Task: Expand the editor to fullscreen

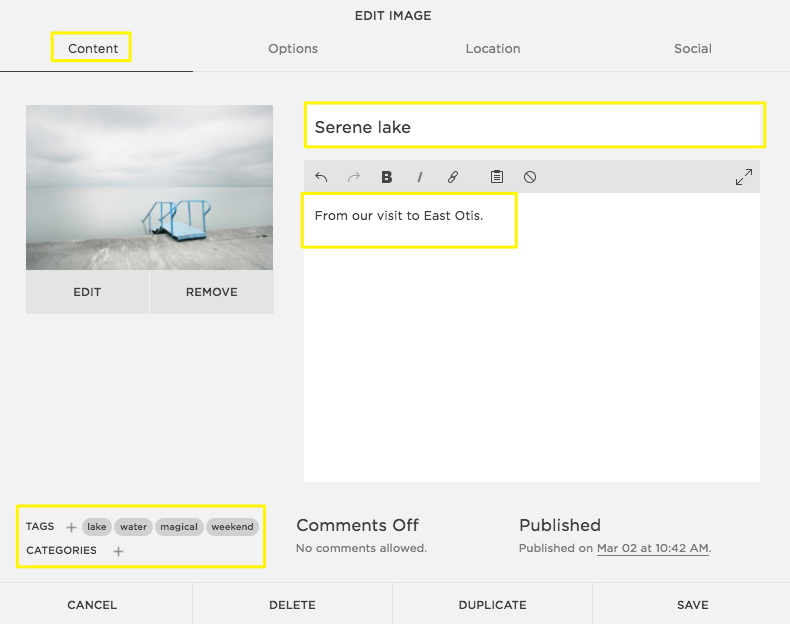Action: 743,177
